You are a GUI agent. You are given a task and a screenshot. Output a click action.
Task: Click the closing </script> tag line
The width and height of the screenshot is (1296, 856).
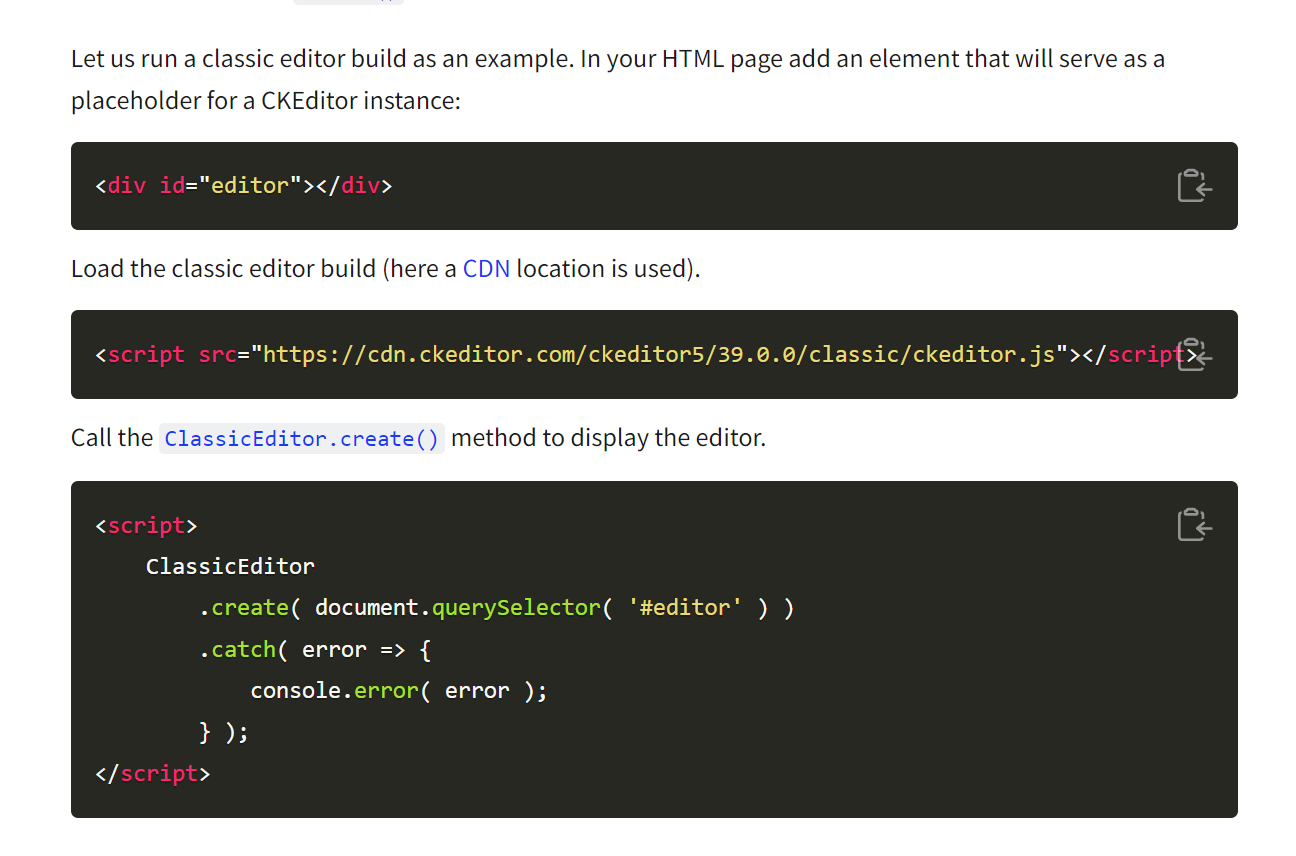(x=153, y=774)
